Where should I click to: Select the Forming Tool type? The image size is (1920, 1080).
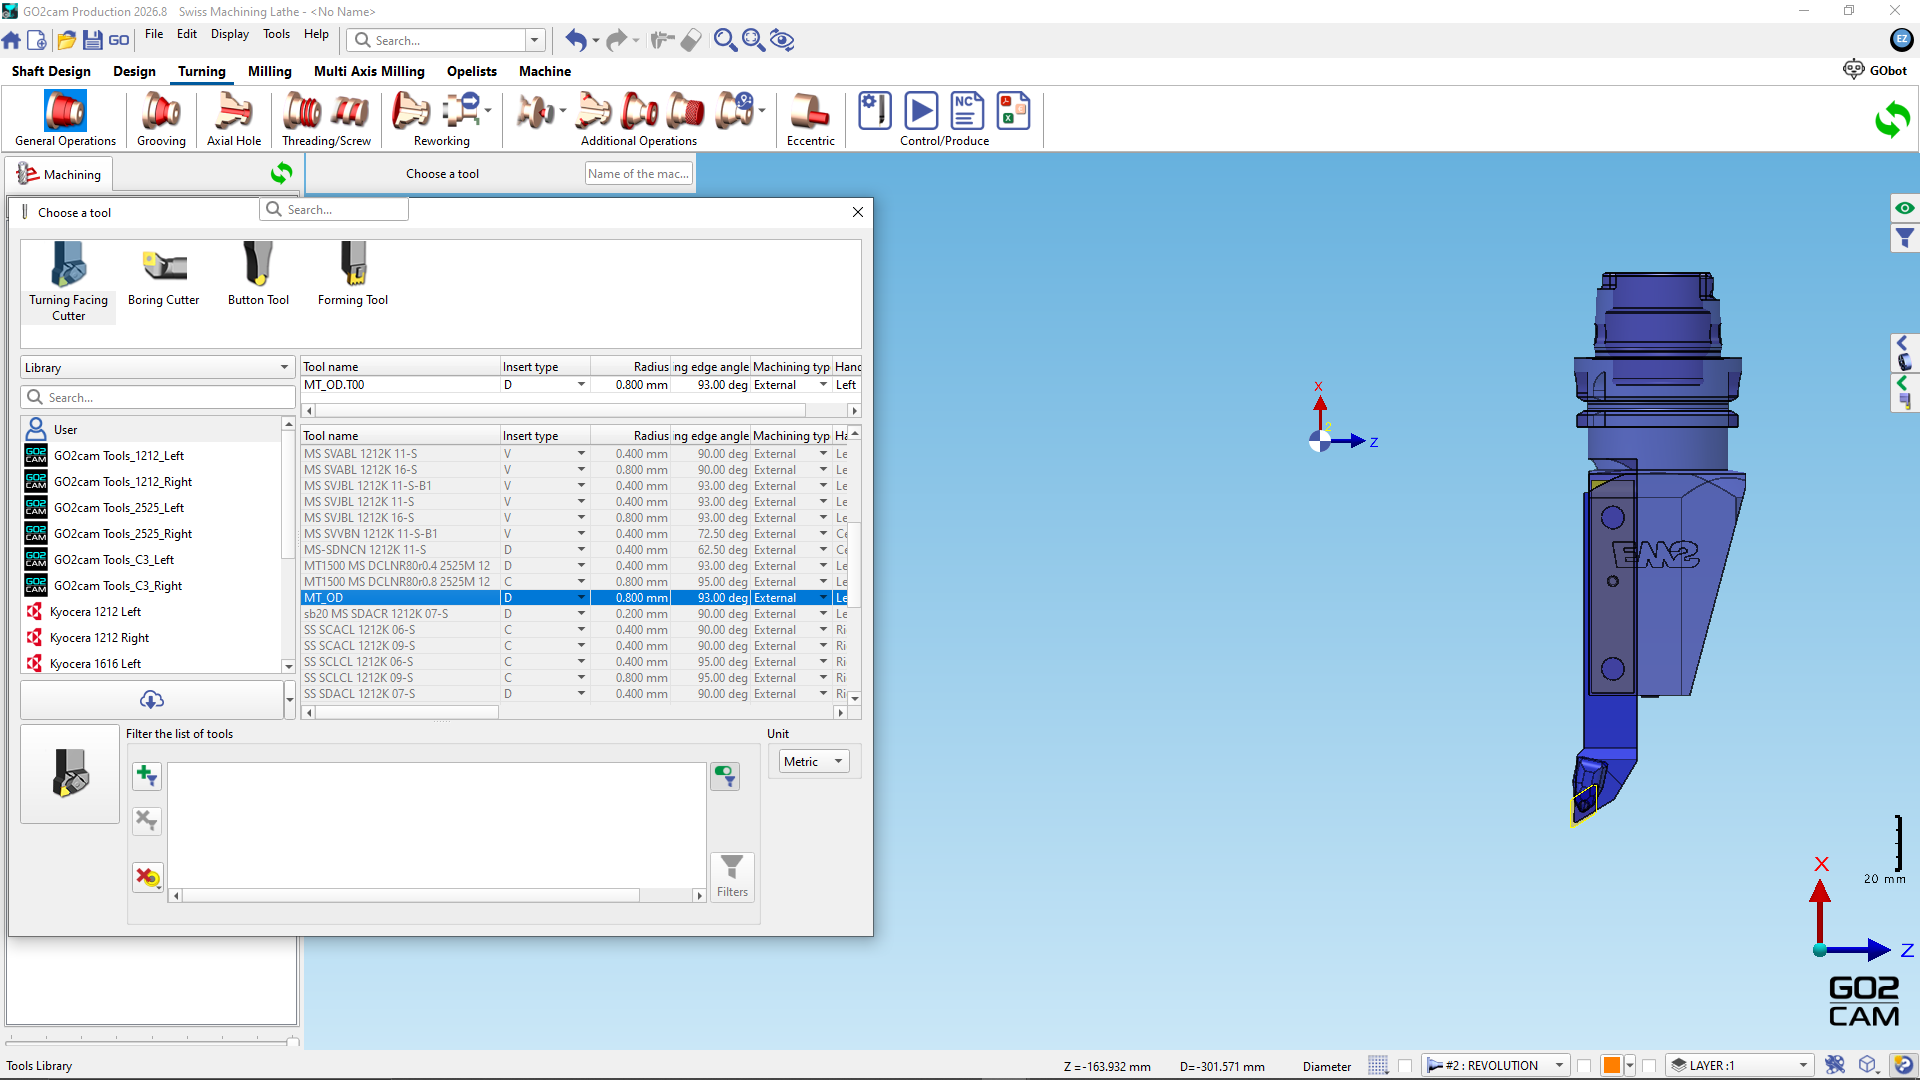coord(353,273)
